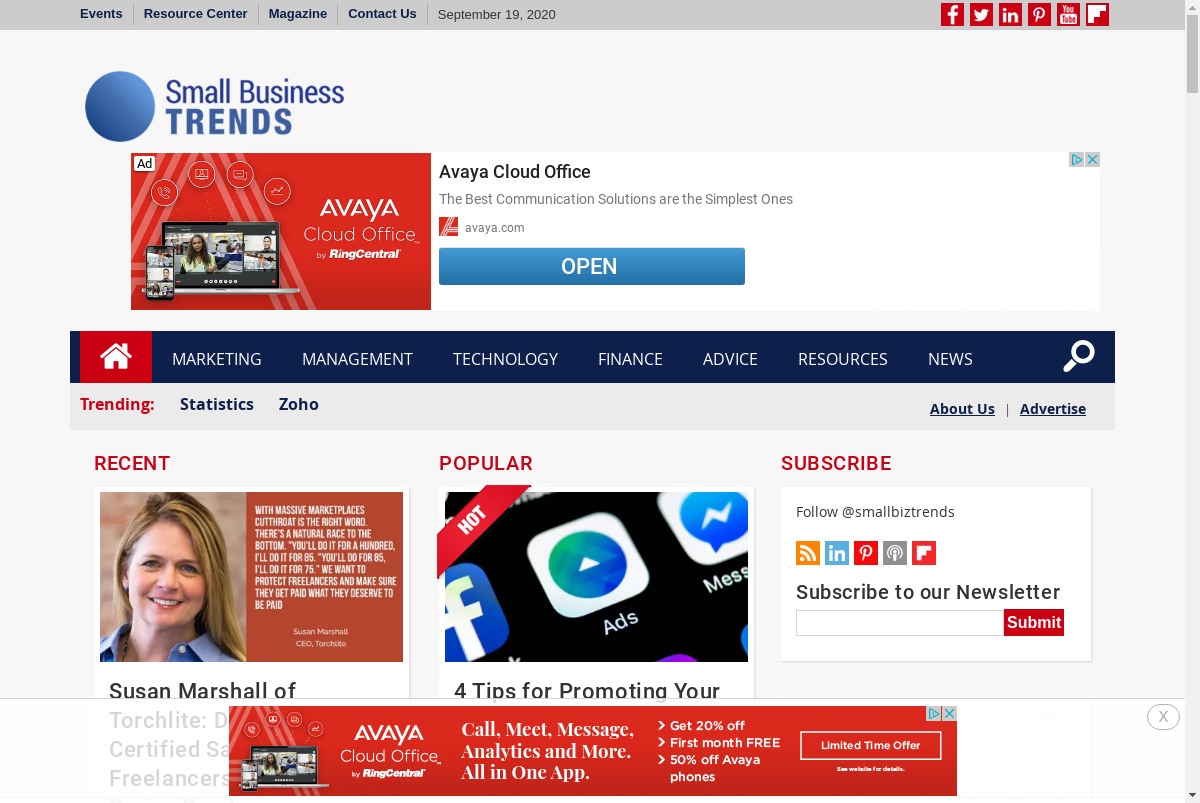Open Magazine link in top bar

point(298,14)
